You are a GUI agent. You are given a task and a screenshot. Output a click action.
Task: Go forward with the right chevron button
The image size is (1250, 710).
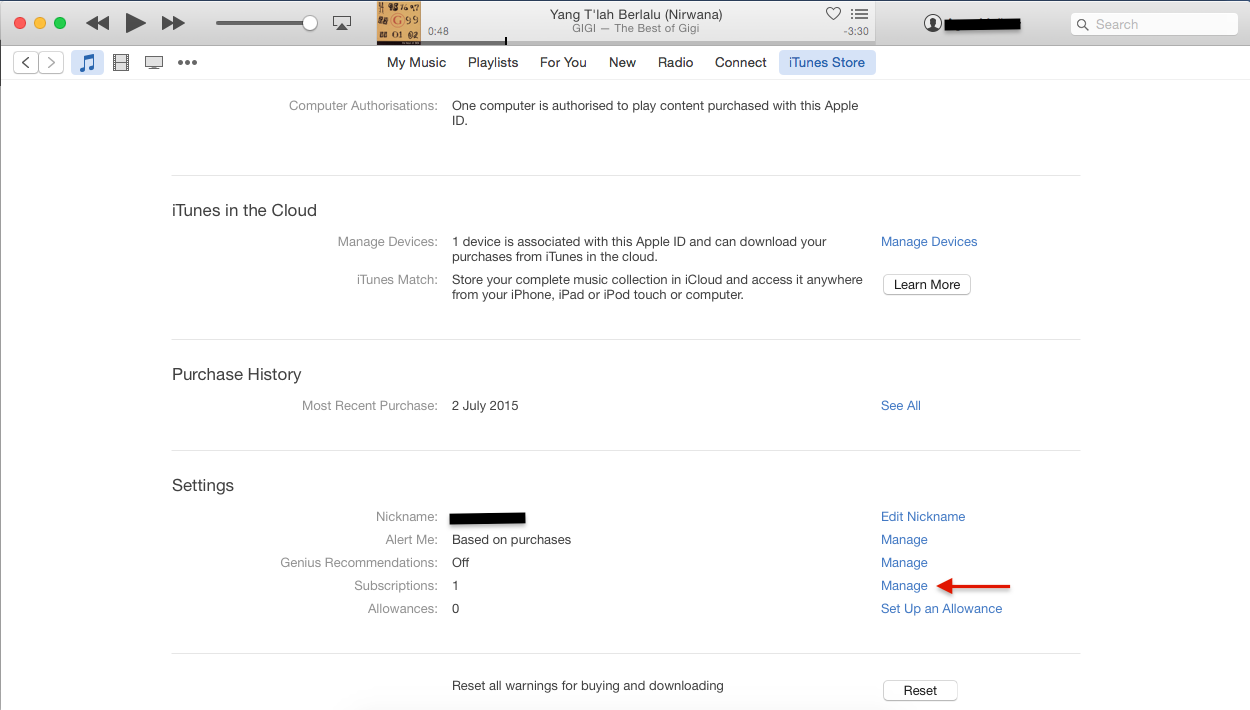pyautogui.click(x=51, y=63)
